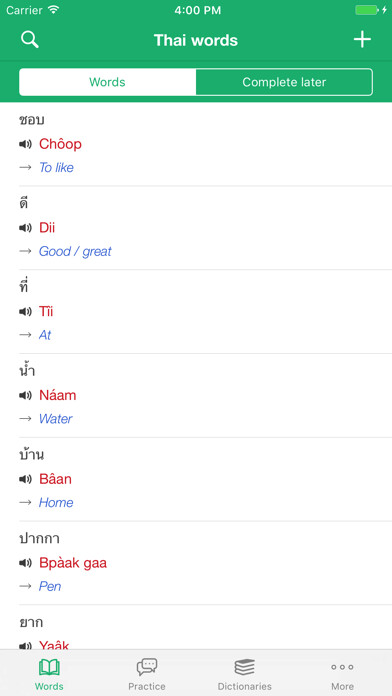Select the Words segment at top

107,82
